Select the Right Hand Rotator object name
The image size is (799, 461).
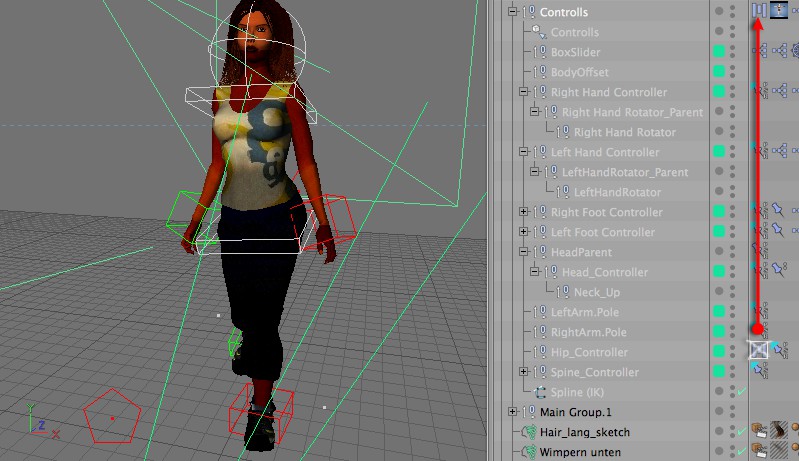[625, 132]
